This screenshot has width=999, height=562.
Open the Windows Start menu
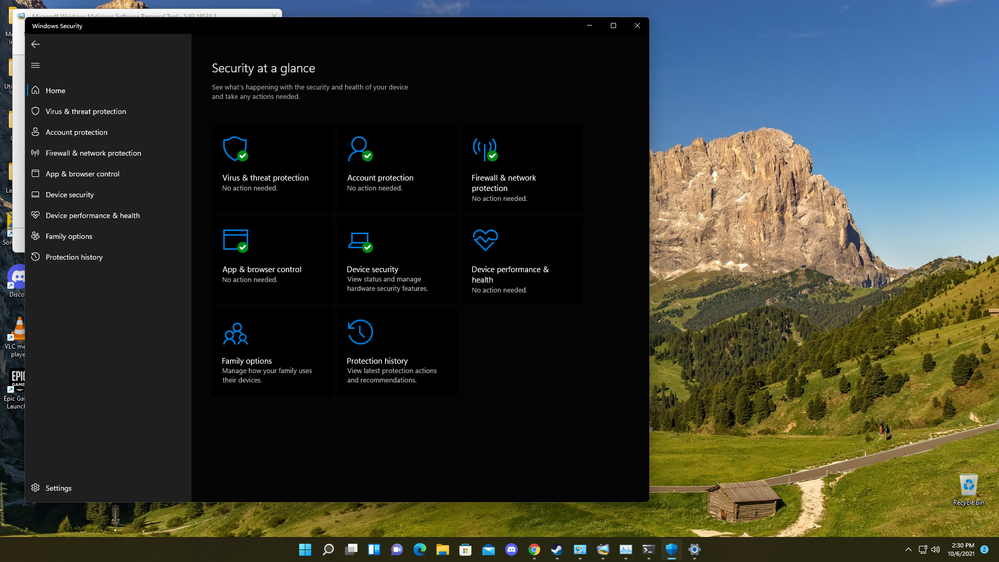click(305, 549)
